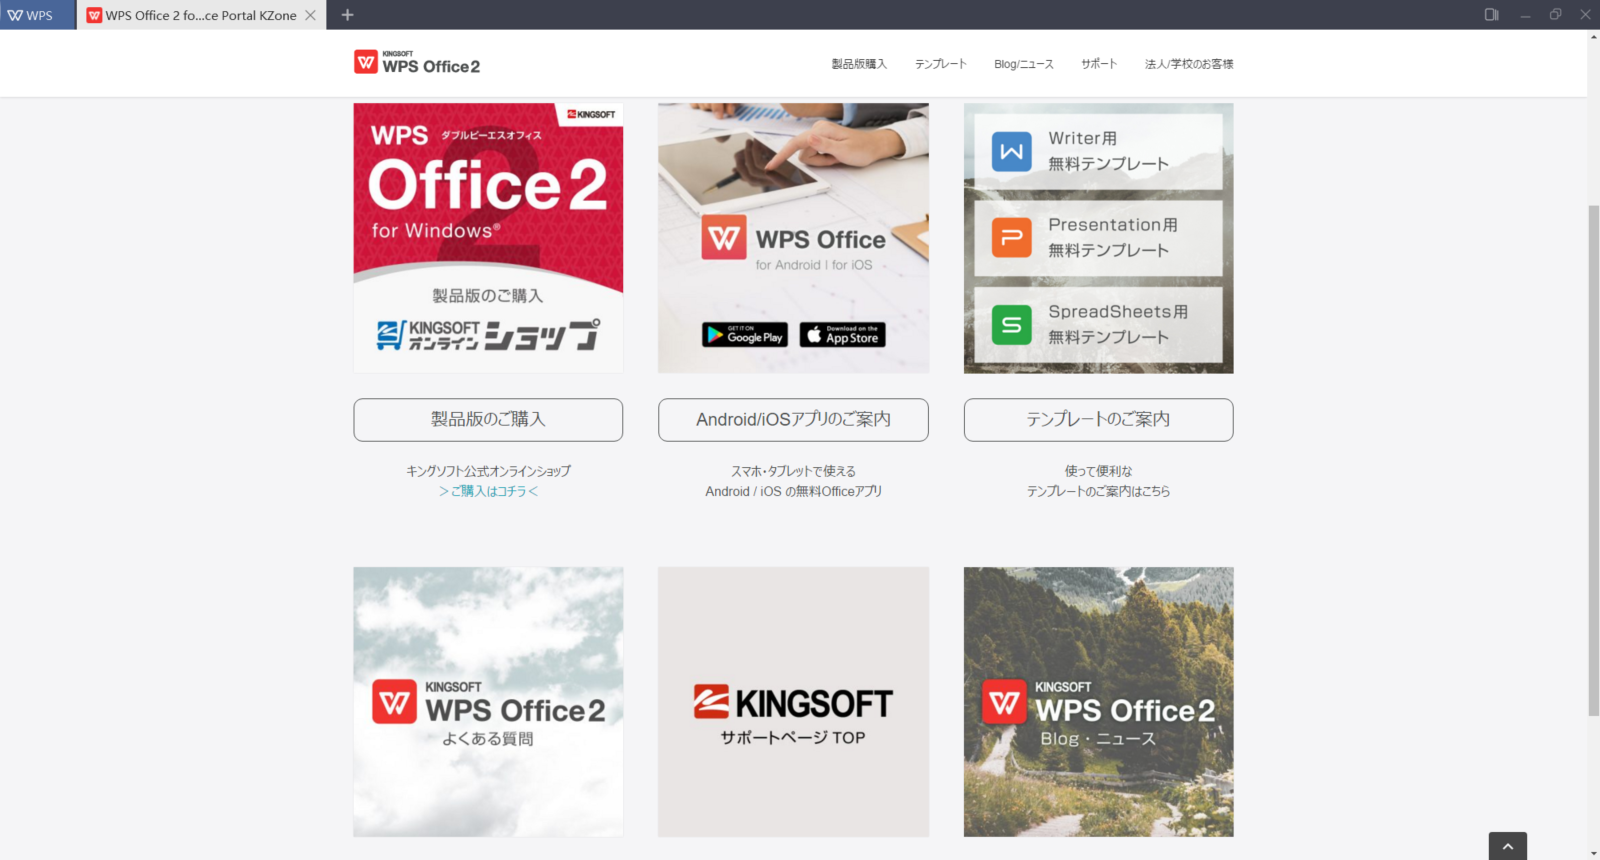The image size is (1600, 860).
Task: Click the Android/iOSアプリのご案内 button
Action: click(x=793, y=420)
